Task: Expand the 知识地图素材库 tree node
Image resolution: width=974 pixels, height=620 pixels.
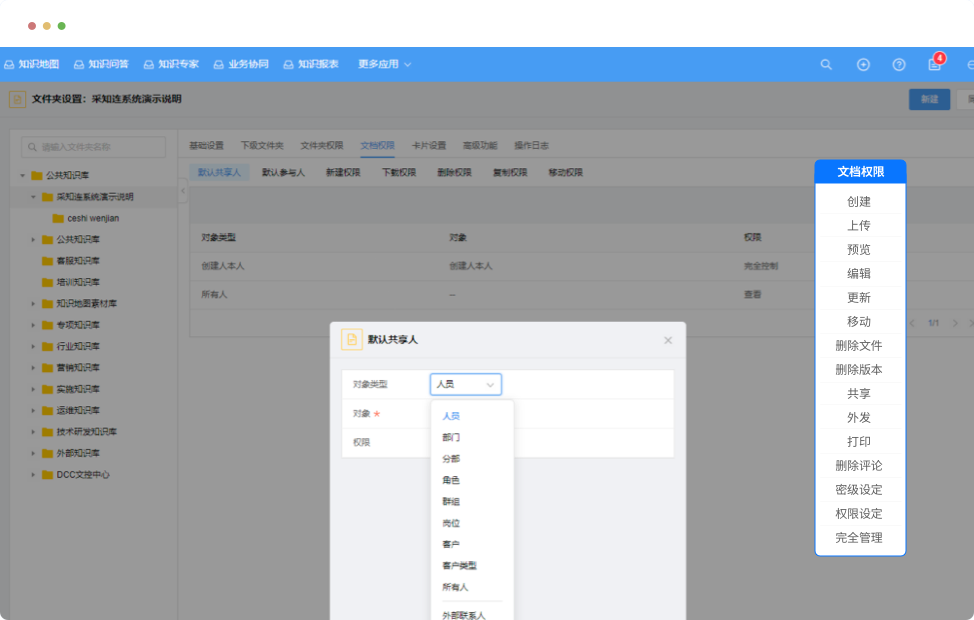Action: click(x=33, y=304)
